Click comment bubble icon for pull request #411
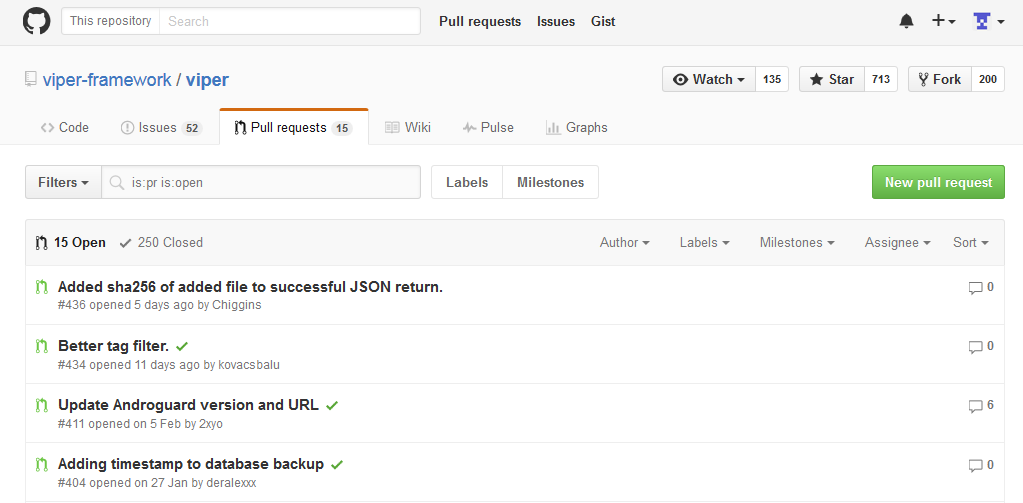This screenshot has height=503, width=1023. [975, 406]
